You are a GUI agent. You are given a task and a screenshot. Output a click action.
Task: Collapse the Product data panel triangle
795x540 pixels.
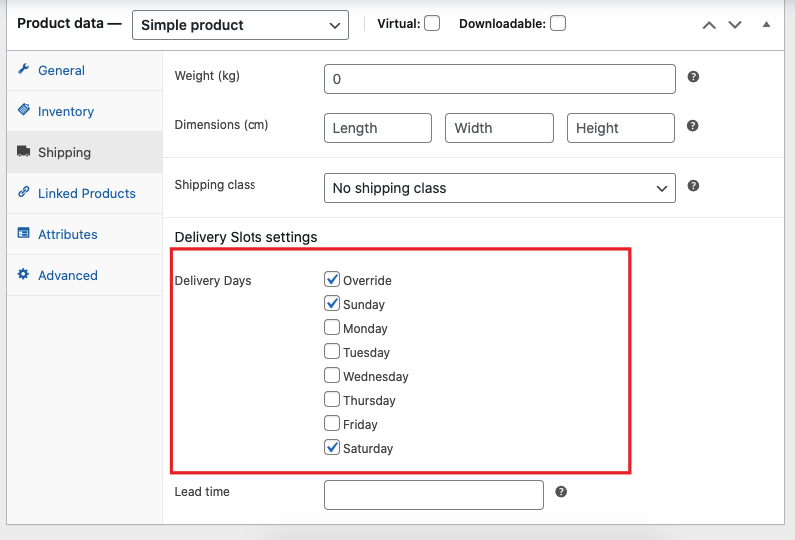767,24
